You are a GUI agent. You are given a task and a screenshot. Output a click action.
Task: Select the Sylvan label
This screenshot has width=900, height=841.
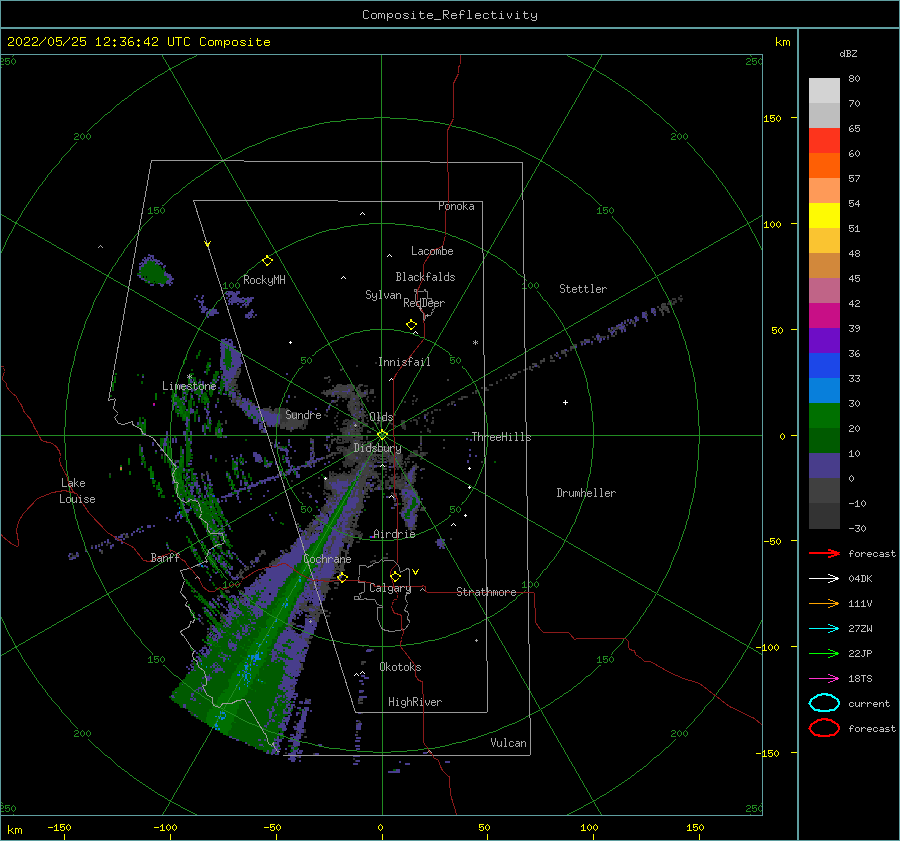(x=383, y=295)
